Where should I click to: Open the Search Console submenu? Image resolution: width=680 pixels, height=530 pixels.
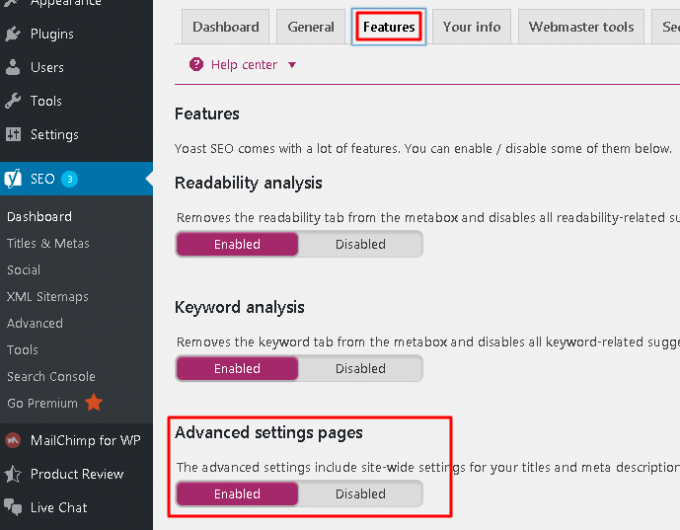[x=51, y=376]
